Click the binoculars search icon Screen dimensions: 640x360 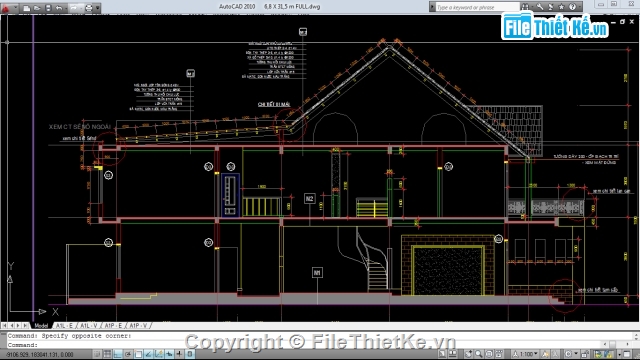click(x=525, y=7)
